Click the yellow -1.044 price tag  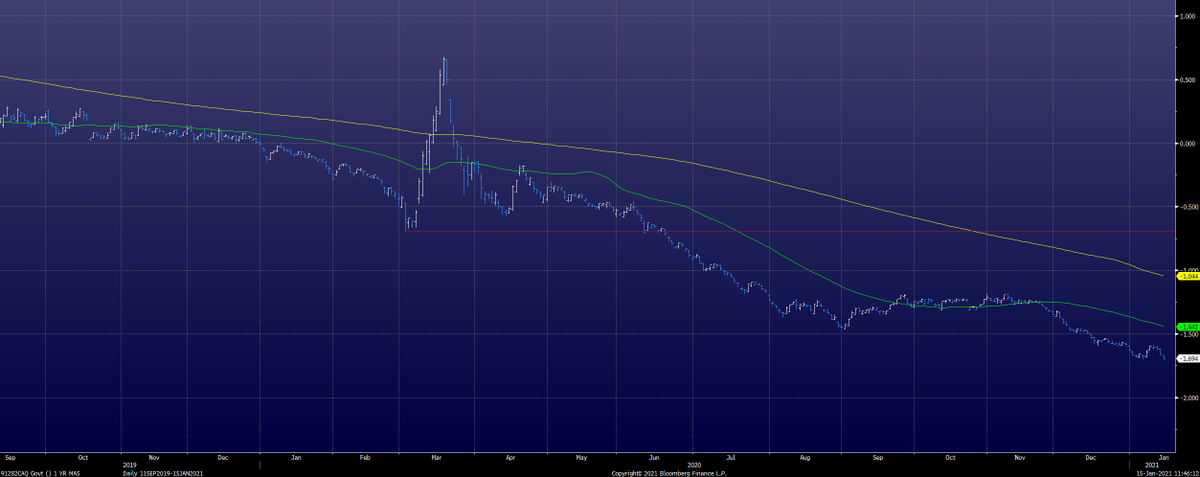point(1189,276)
